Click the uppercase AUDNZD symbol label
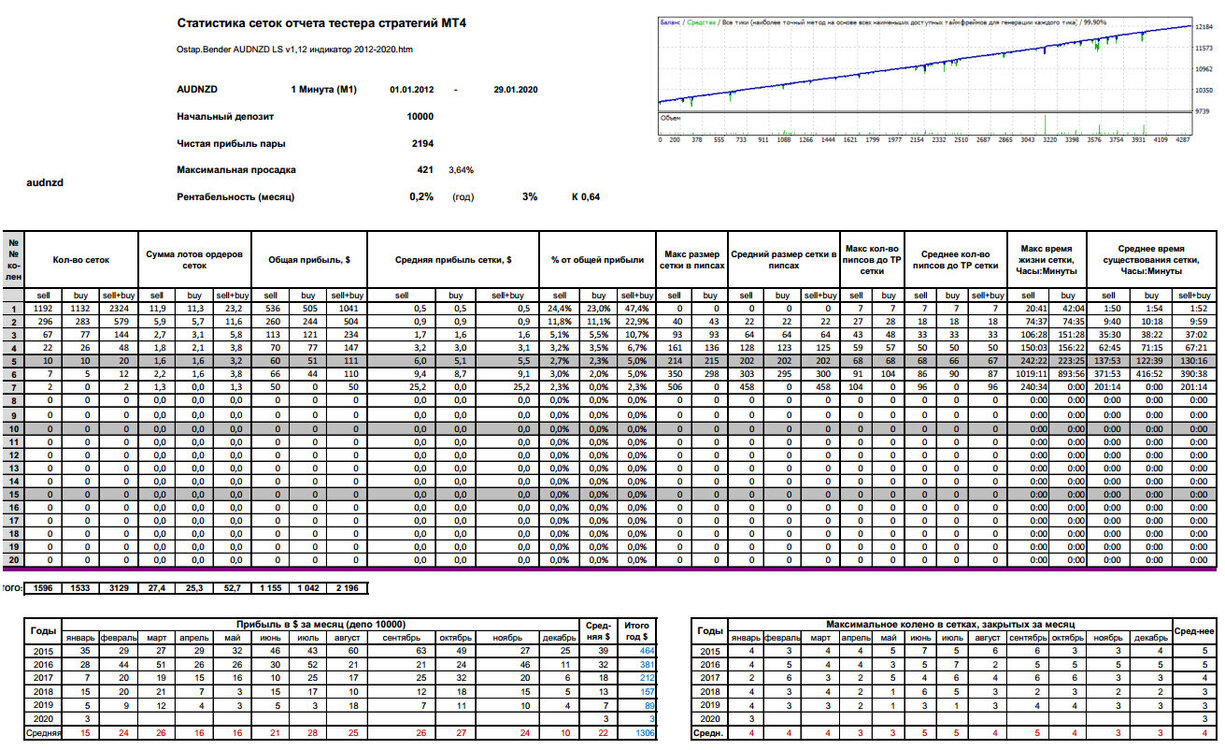Image resolution: width=1225 pixels, height=750 pixels. [x=197, y=89]
